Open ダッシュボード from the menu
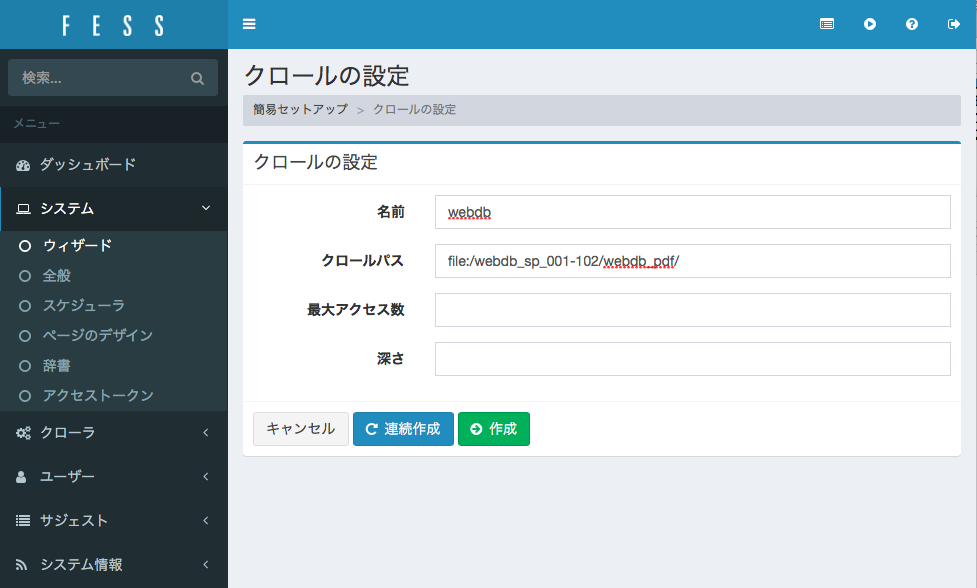This screenshot has width=977, height=588. click(113, 164)
